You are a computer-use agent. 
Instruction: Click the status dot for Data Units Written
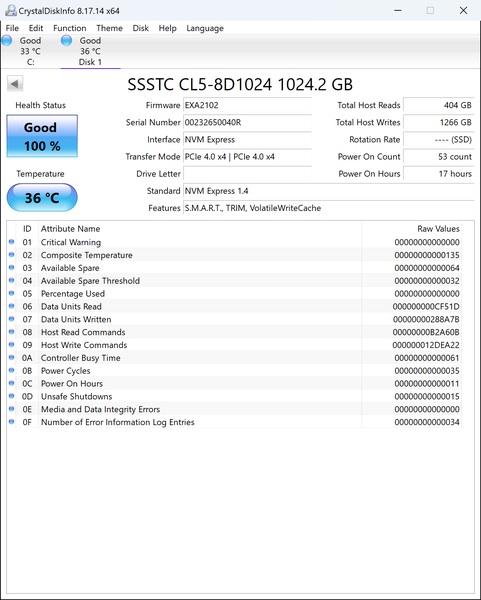click(11, 319)
